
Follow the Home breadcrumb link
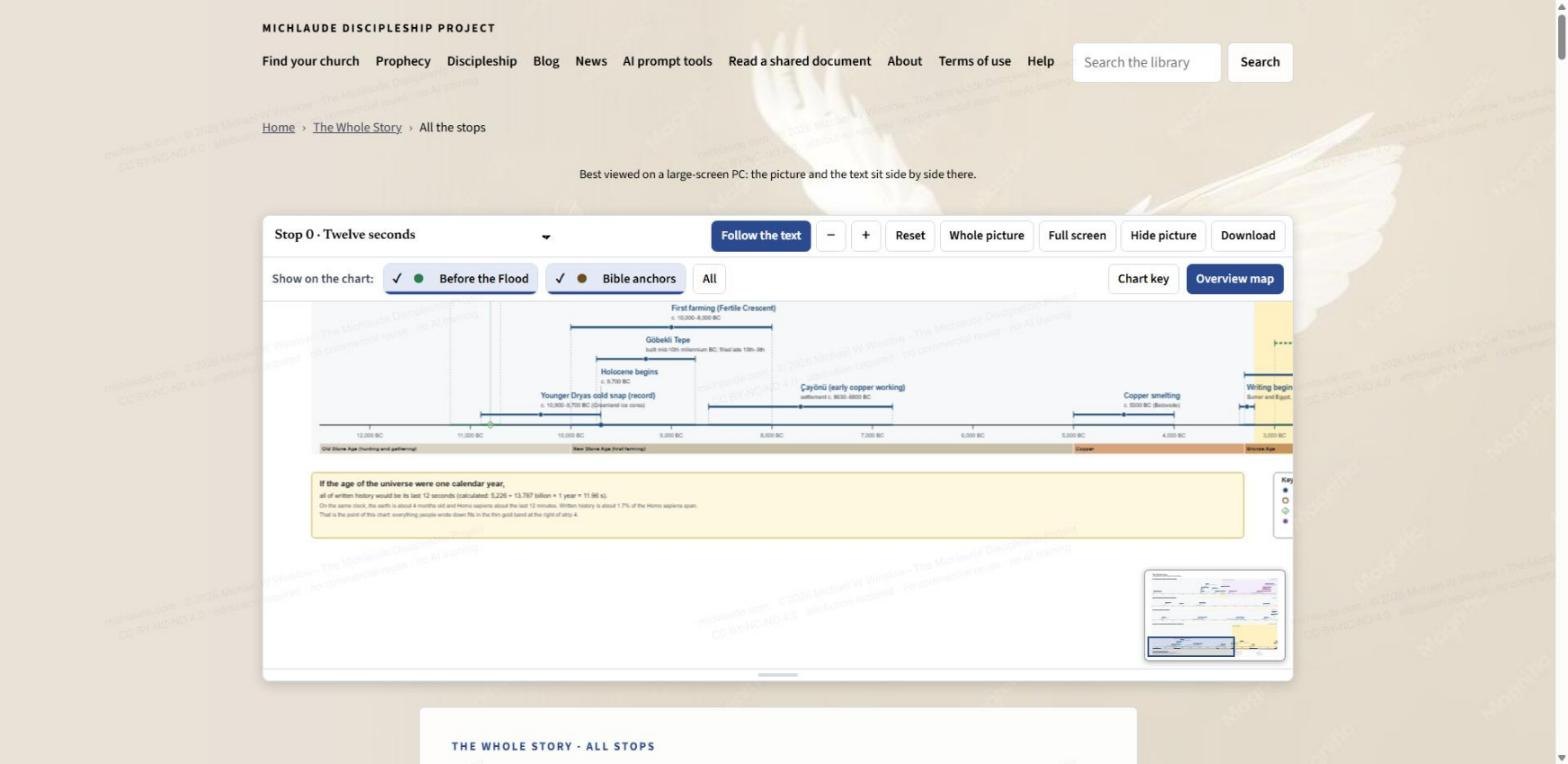(x=278, y=127)
